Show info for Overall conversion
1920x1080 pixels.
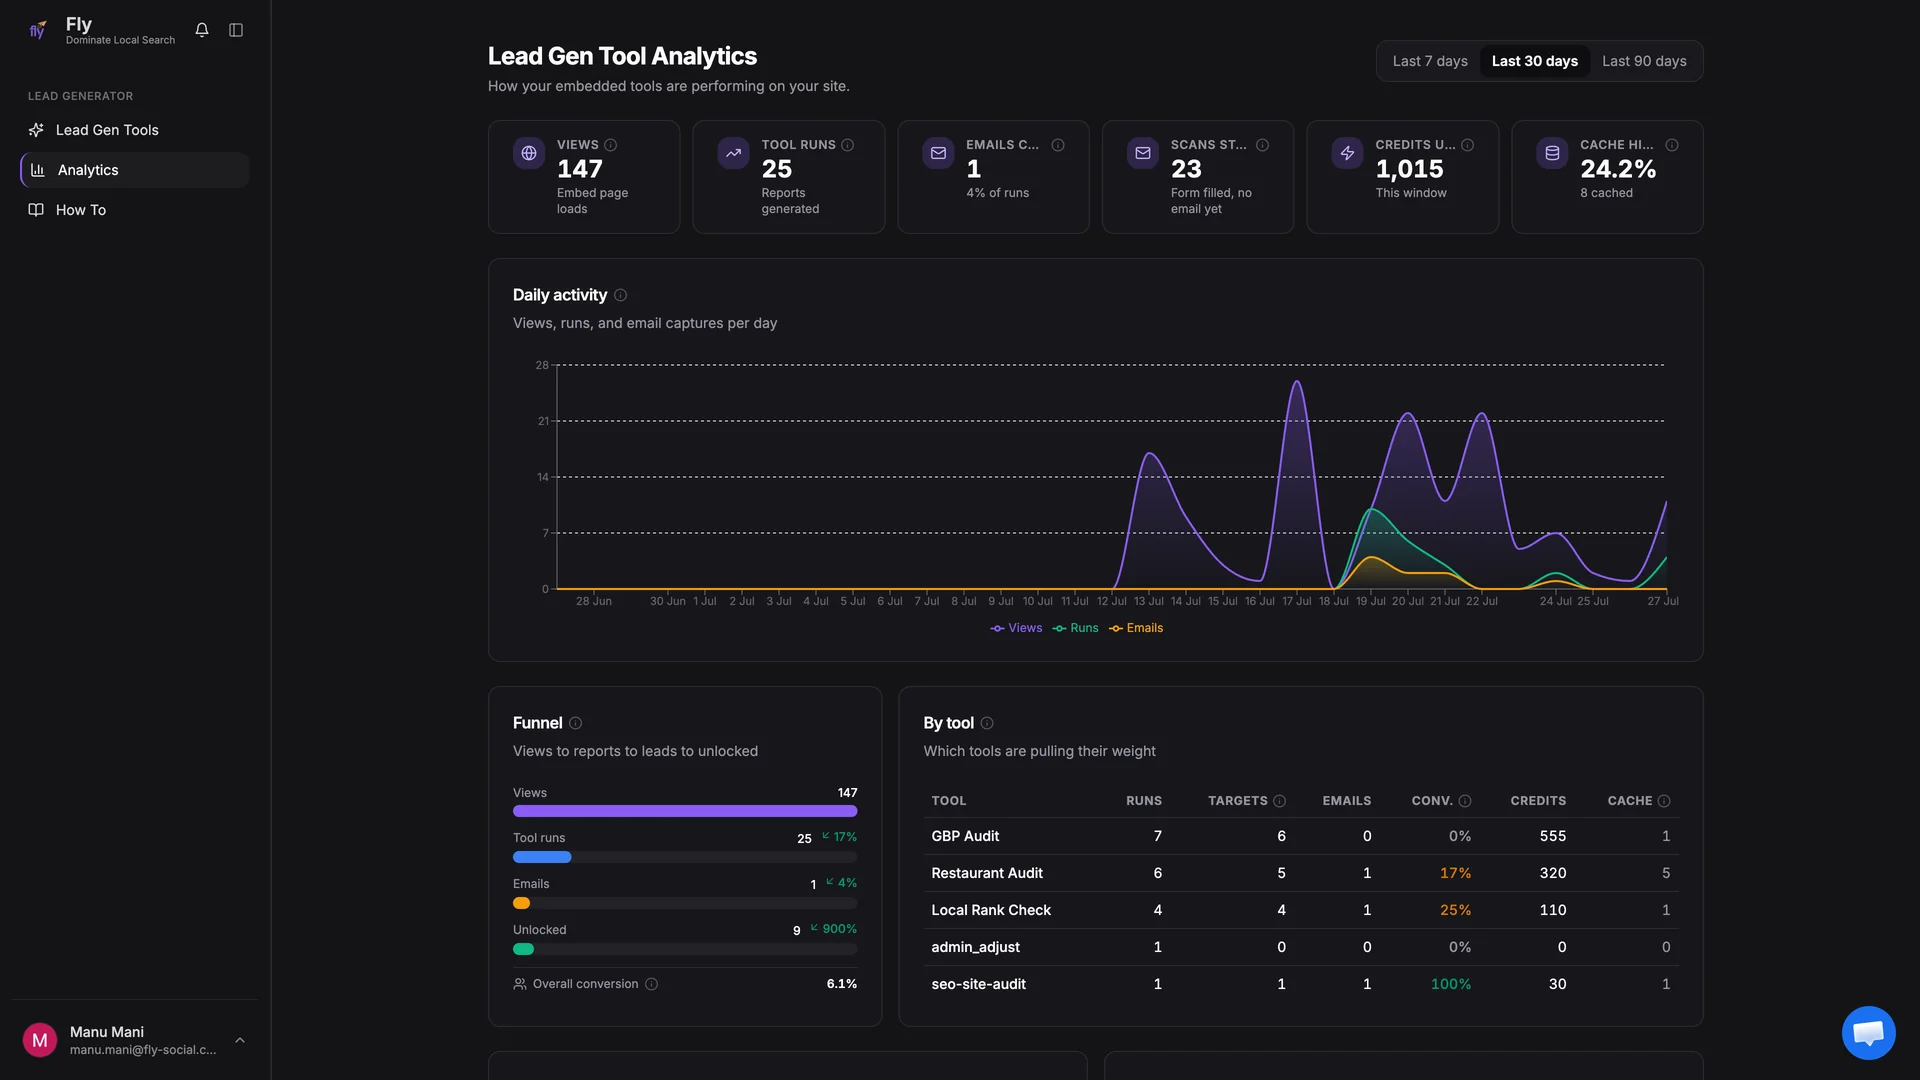[x=652, y=984]
